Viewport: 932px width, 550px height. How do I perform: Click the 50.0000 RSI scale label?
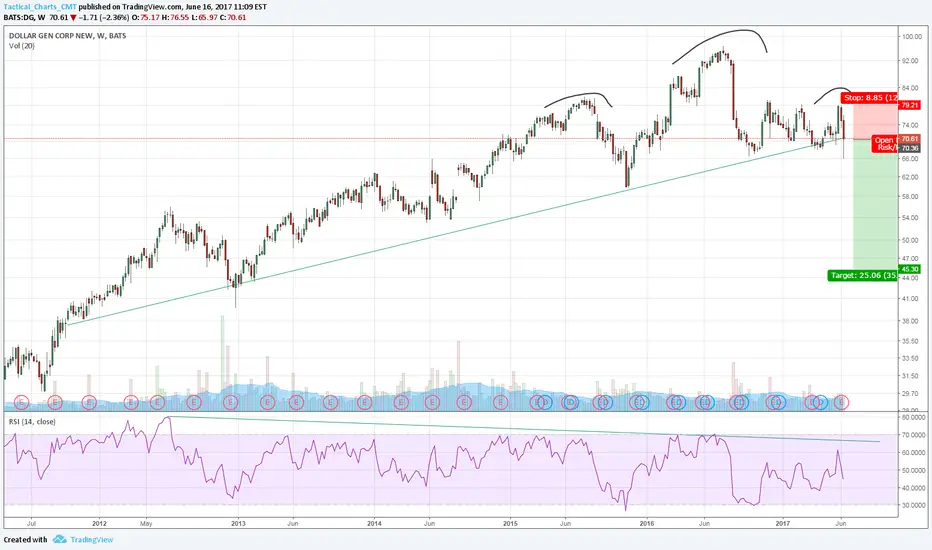coord(914,470)
